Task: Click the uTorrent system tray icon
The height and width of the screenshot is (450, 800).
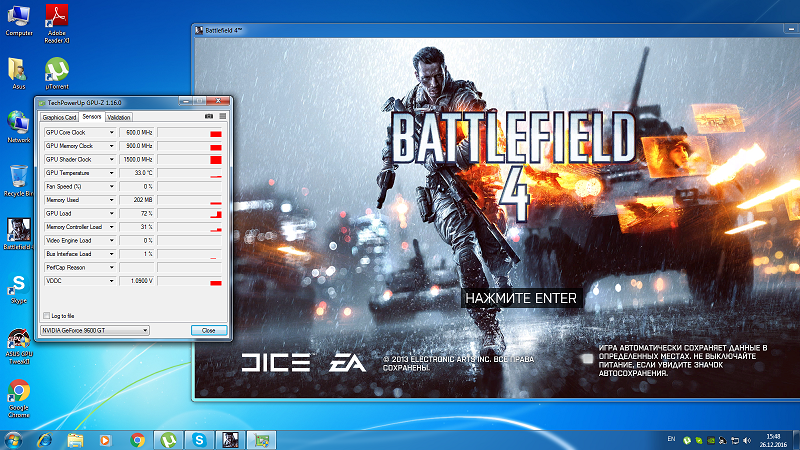Action: tap(687, 440)
